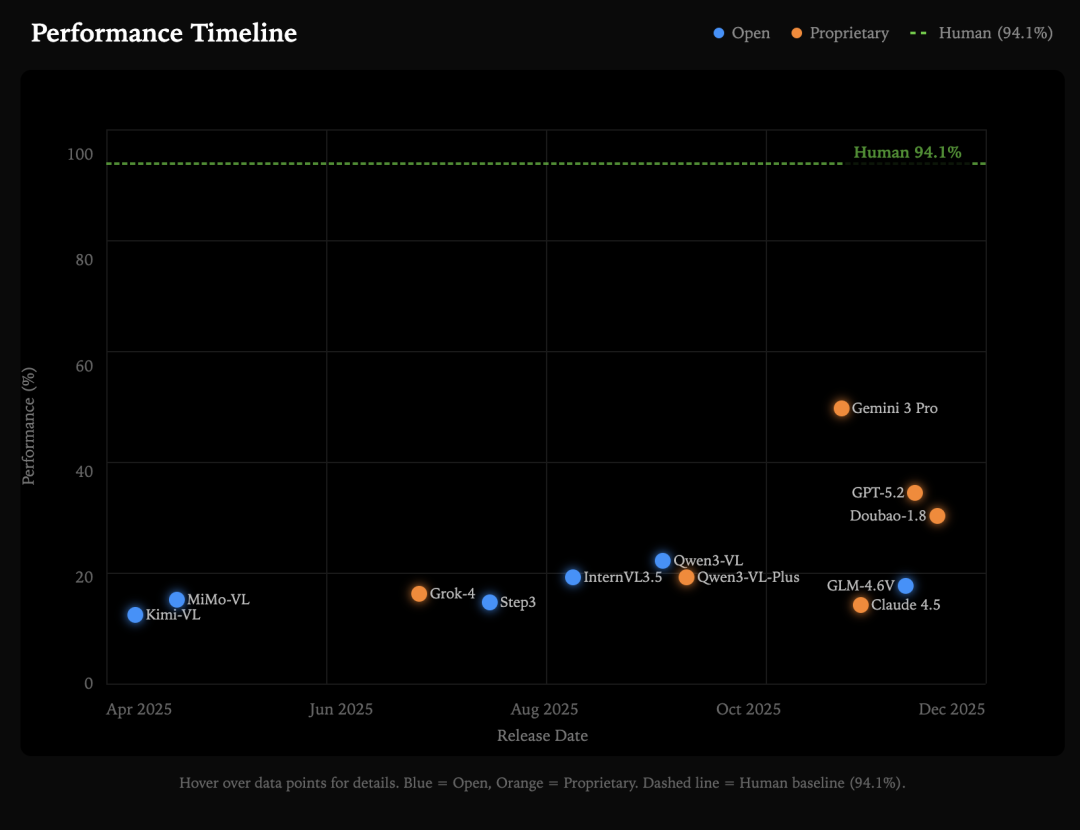Click the Kimi-VL text label
The width and height of the screenshot is (1080, 830).
click(x=173, y=614)
